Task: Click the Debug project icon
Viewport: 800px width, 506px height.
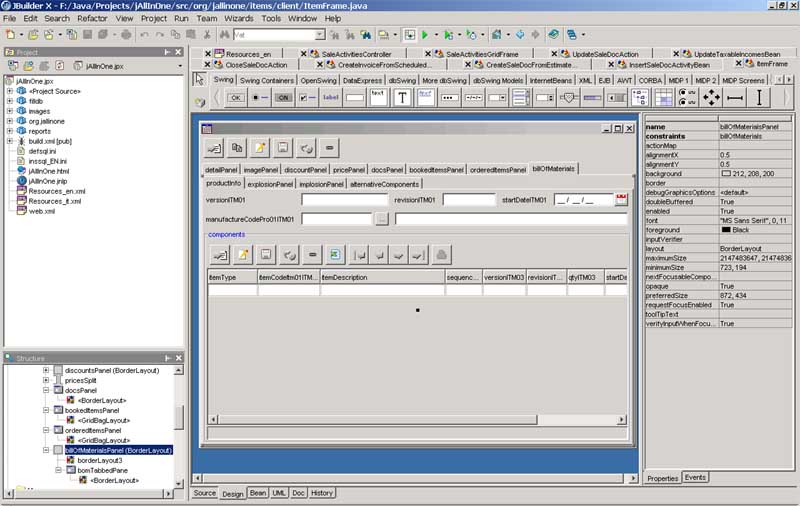Action: tap(448, 35)
